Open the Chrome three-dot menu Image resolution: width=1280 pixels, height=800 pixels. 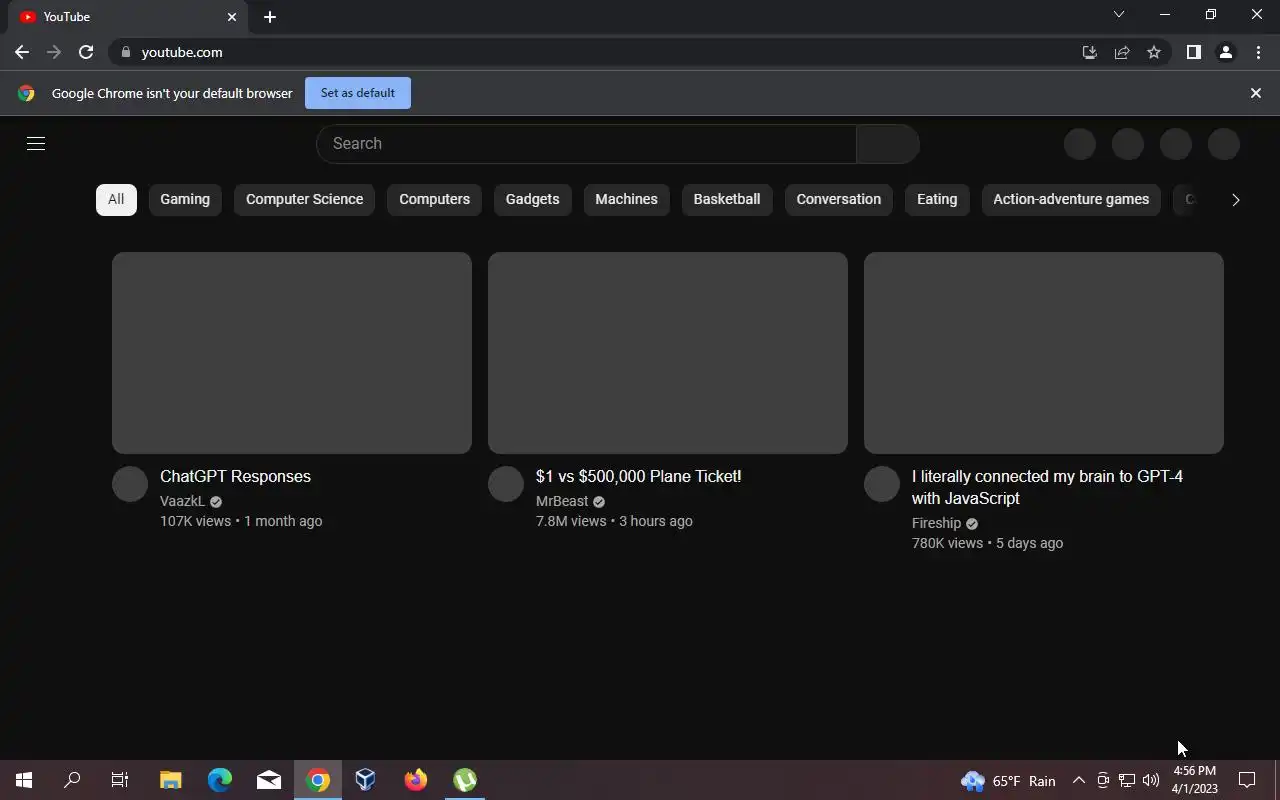click(1258, 52)
